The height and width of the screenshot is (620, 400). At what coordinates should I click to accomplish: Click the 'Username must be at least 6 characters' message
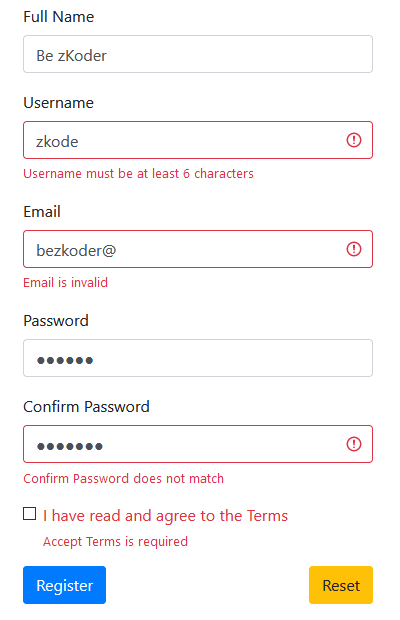138,174
